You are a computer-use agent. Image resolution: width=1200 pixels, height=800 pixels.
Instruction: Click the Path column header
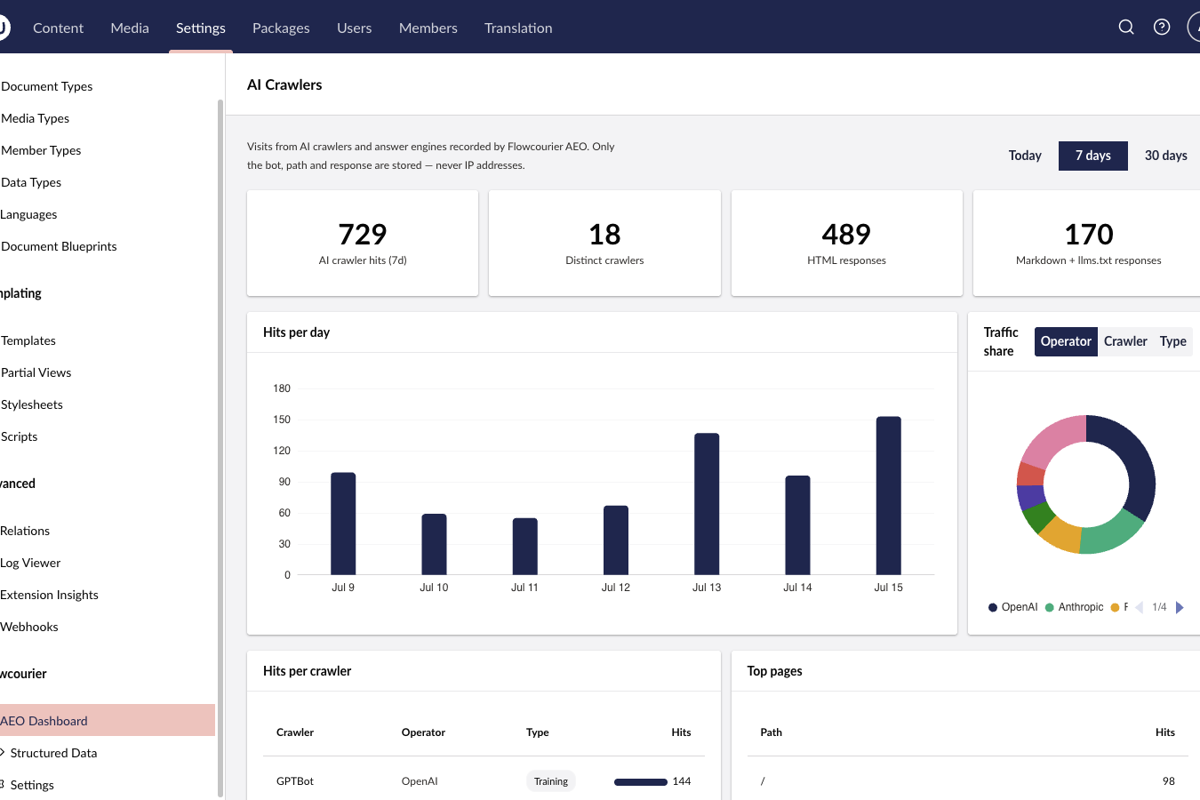tap(771, 732)
